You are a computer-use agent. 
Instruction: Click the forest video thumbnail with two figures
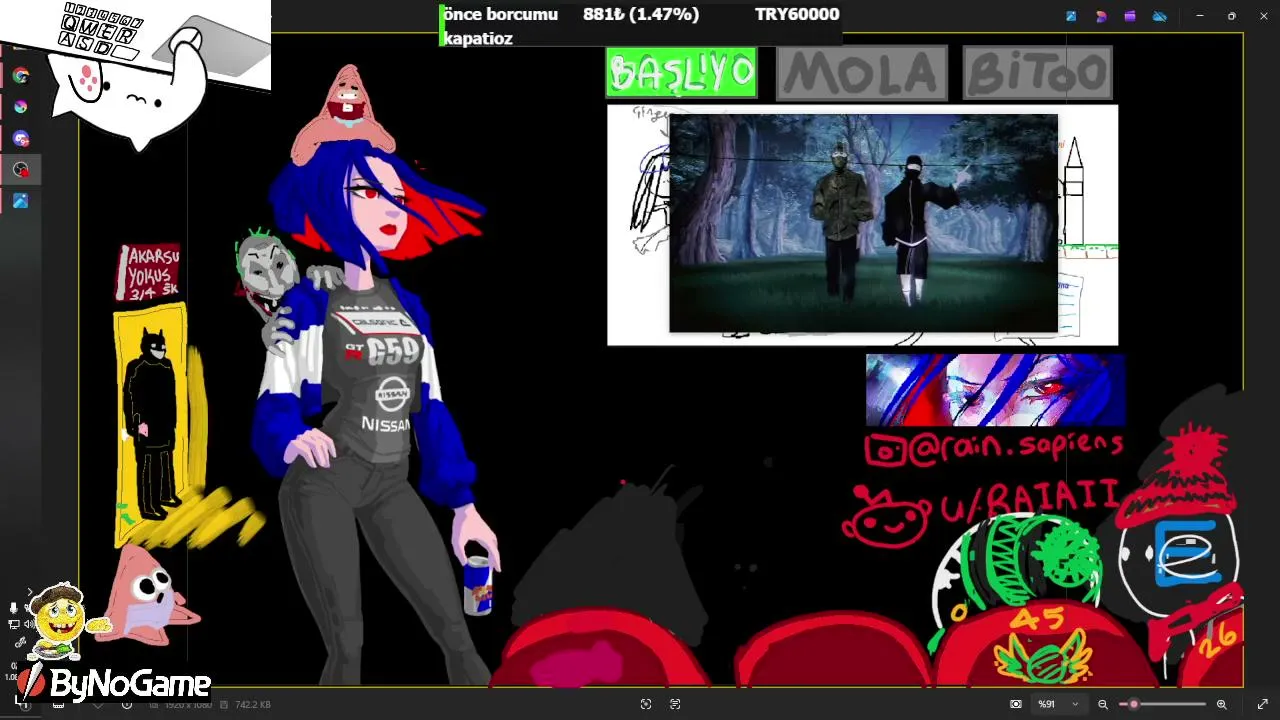pyautogui.click(x=863, y=222)
